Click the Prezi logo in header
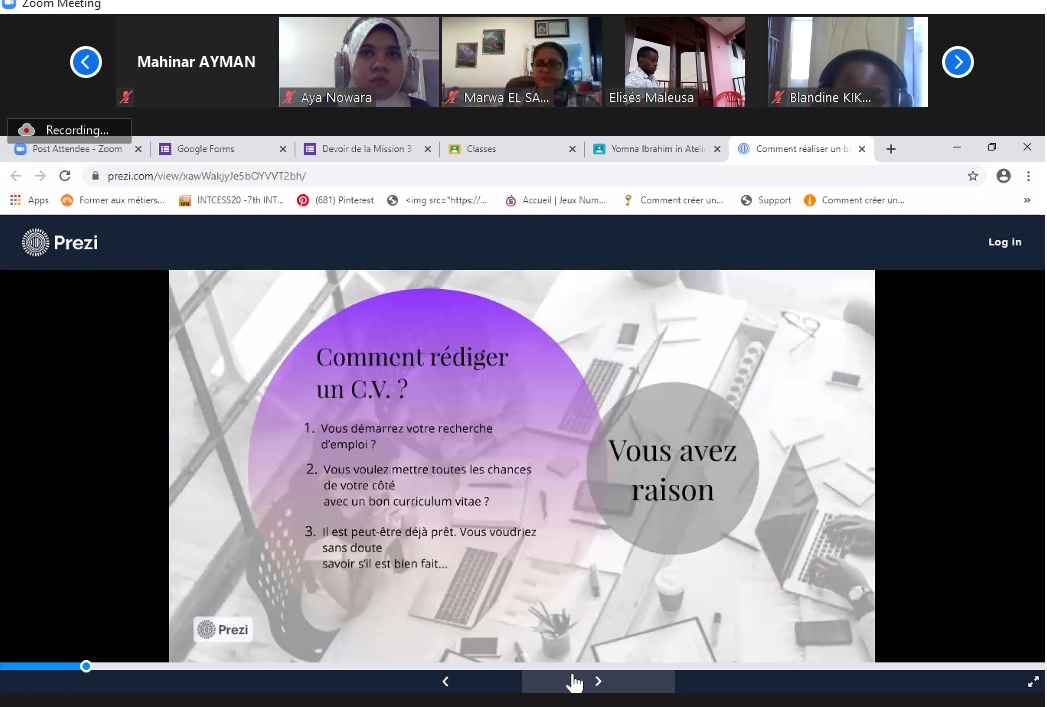The image size is (1047, 707). click(x=60, y=242)
